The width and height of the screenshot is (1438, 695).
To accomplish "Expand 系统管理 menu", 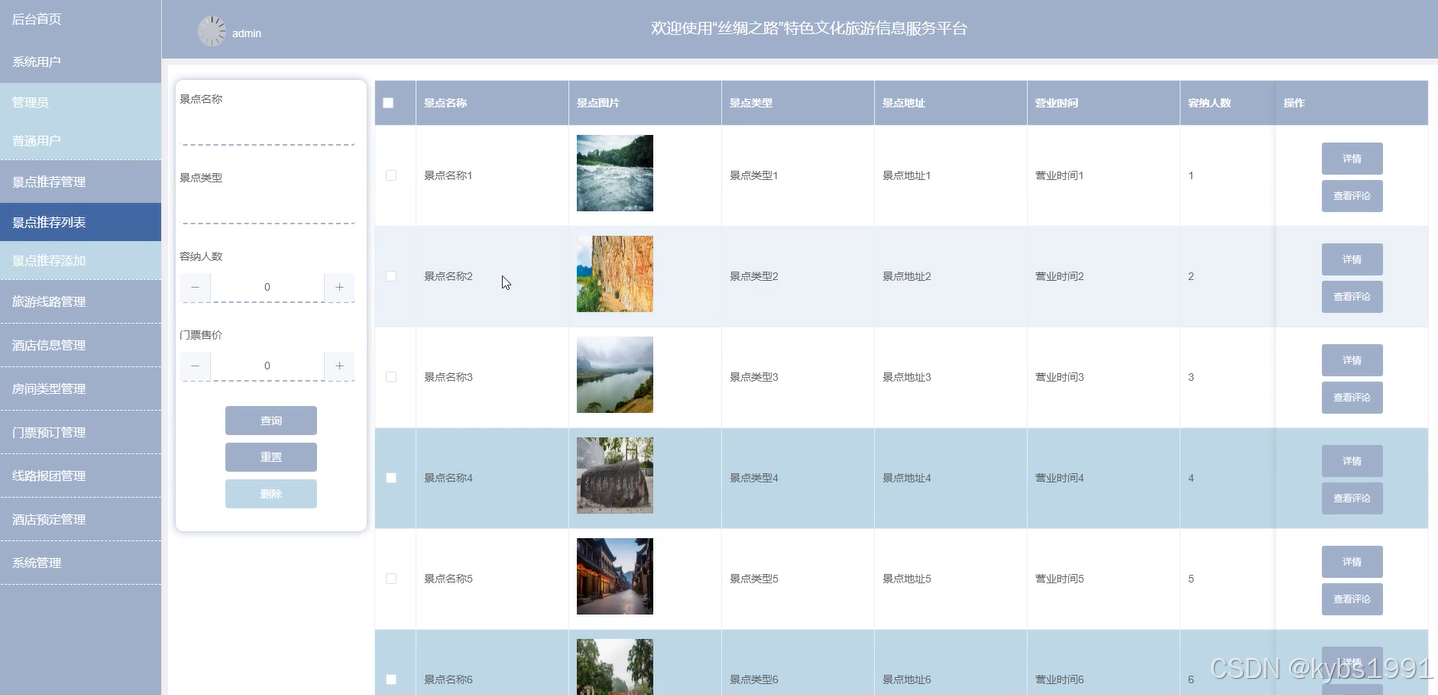I will click(x=80, y=563).
